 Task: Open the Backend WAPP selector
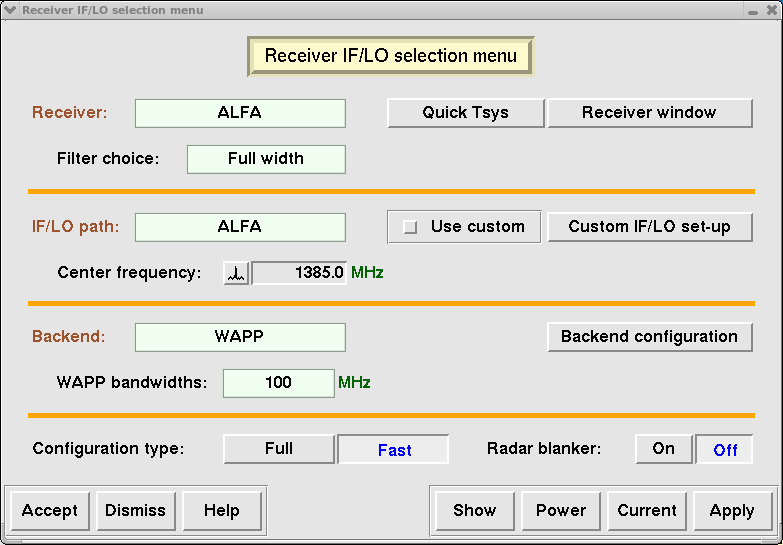coord(240,337)
